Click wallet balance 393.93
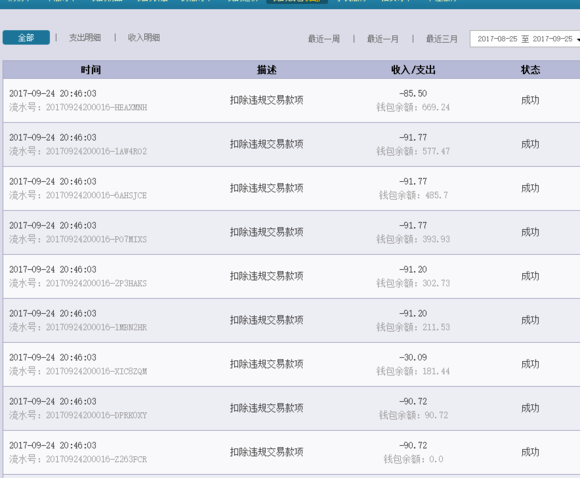The height and width of the screenshot is (478, 580). (436, 239)
